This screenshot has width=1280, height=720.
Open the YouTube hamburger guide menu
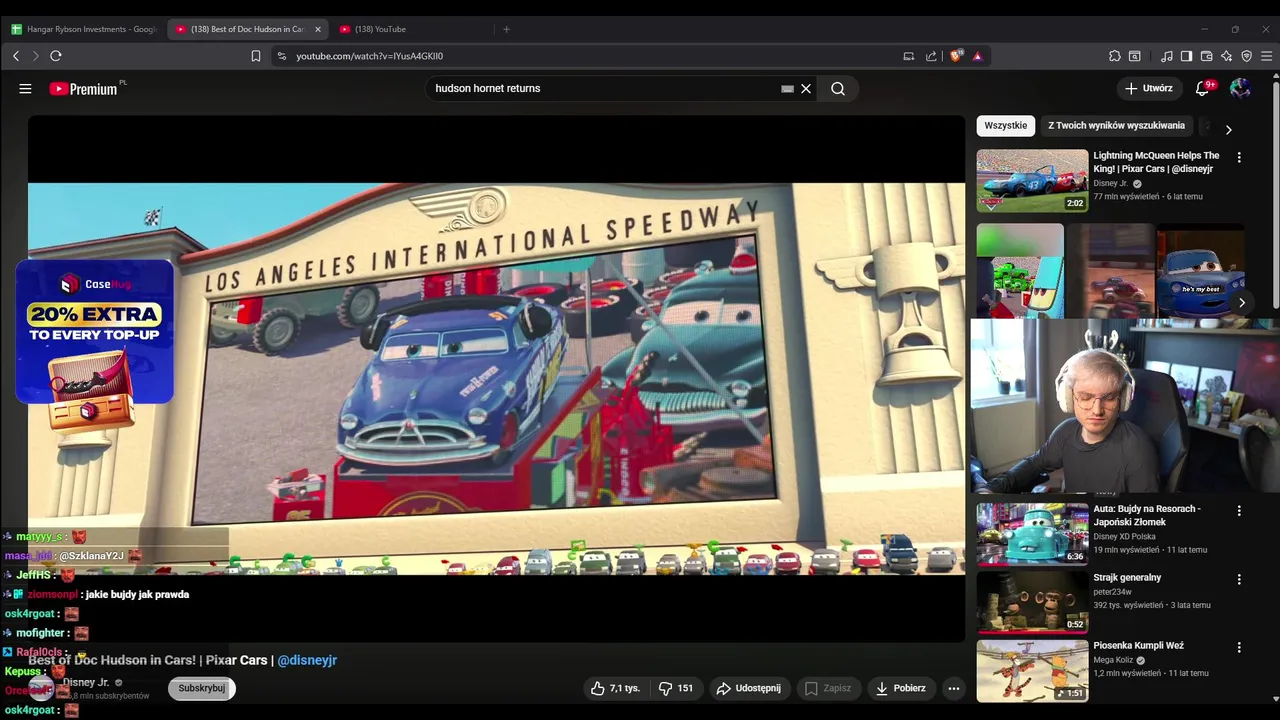click(x=25, y=88)
